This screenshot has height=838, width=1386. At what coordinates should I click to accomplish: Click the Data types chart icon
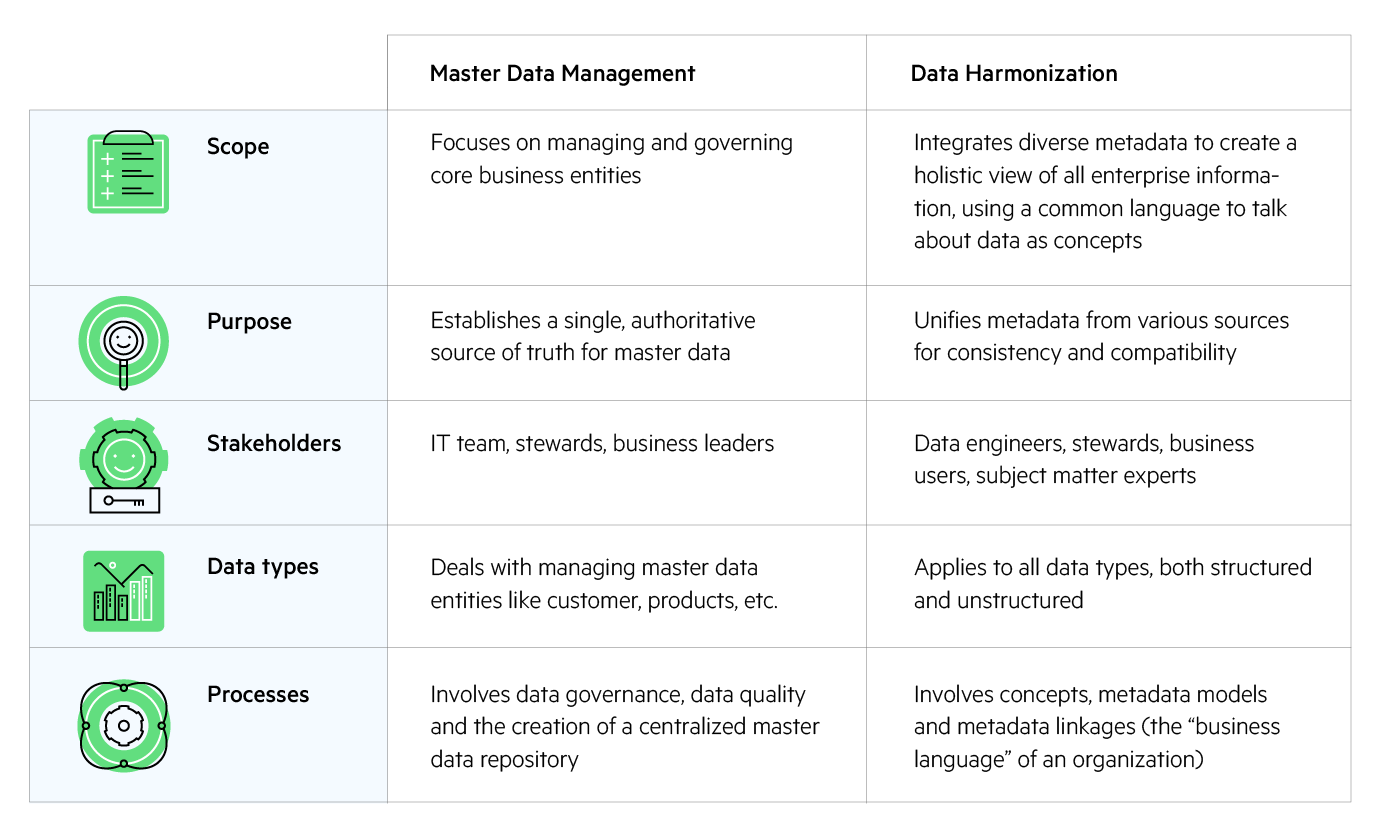124,590
